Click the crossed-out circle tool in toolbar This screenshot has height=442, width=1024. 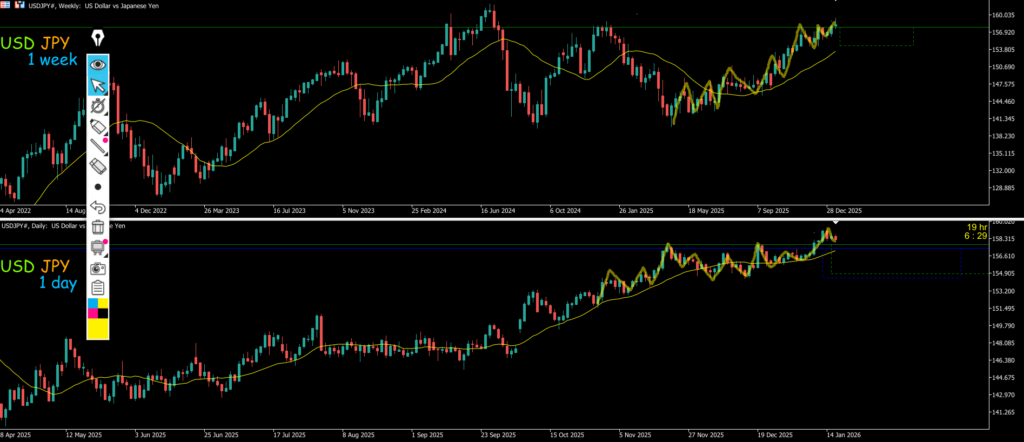(98, 105)
